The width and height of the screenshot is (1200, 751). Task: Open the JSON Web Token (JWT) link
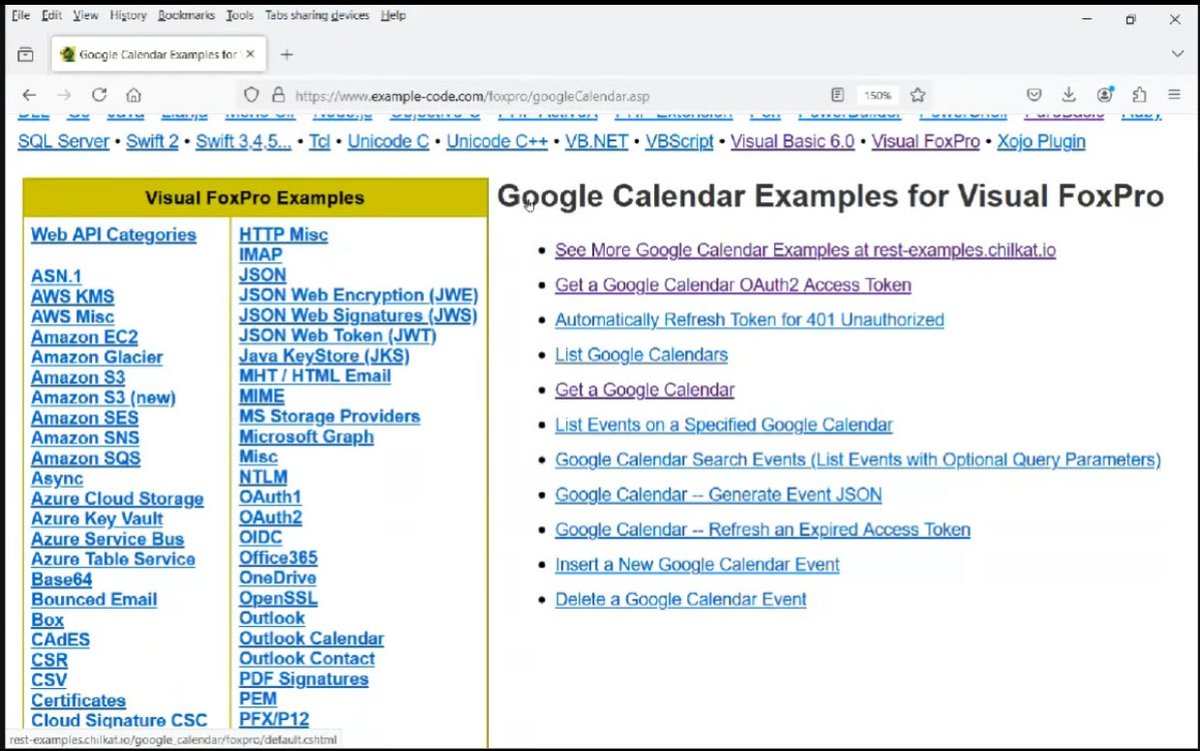tap(337, 336)
